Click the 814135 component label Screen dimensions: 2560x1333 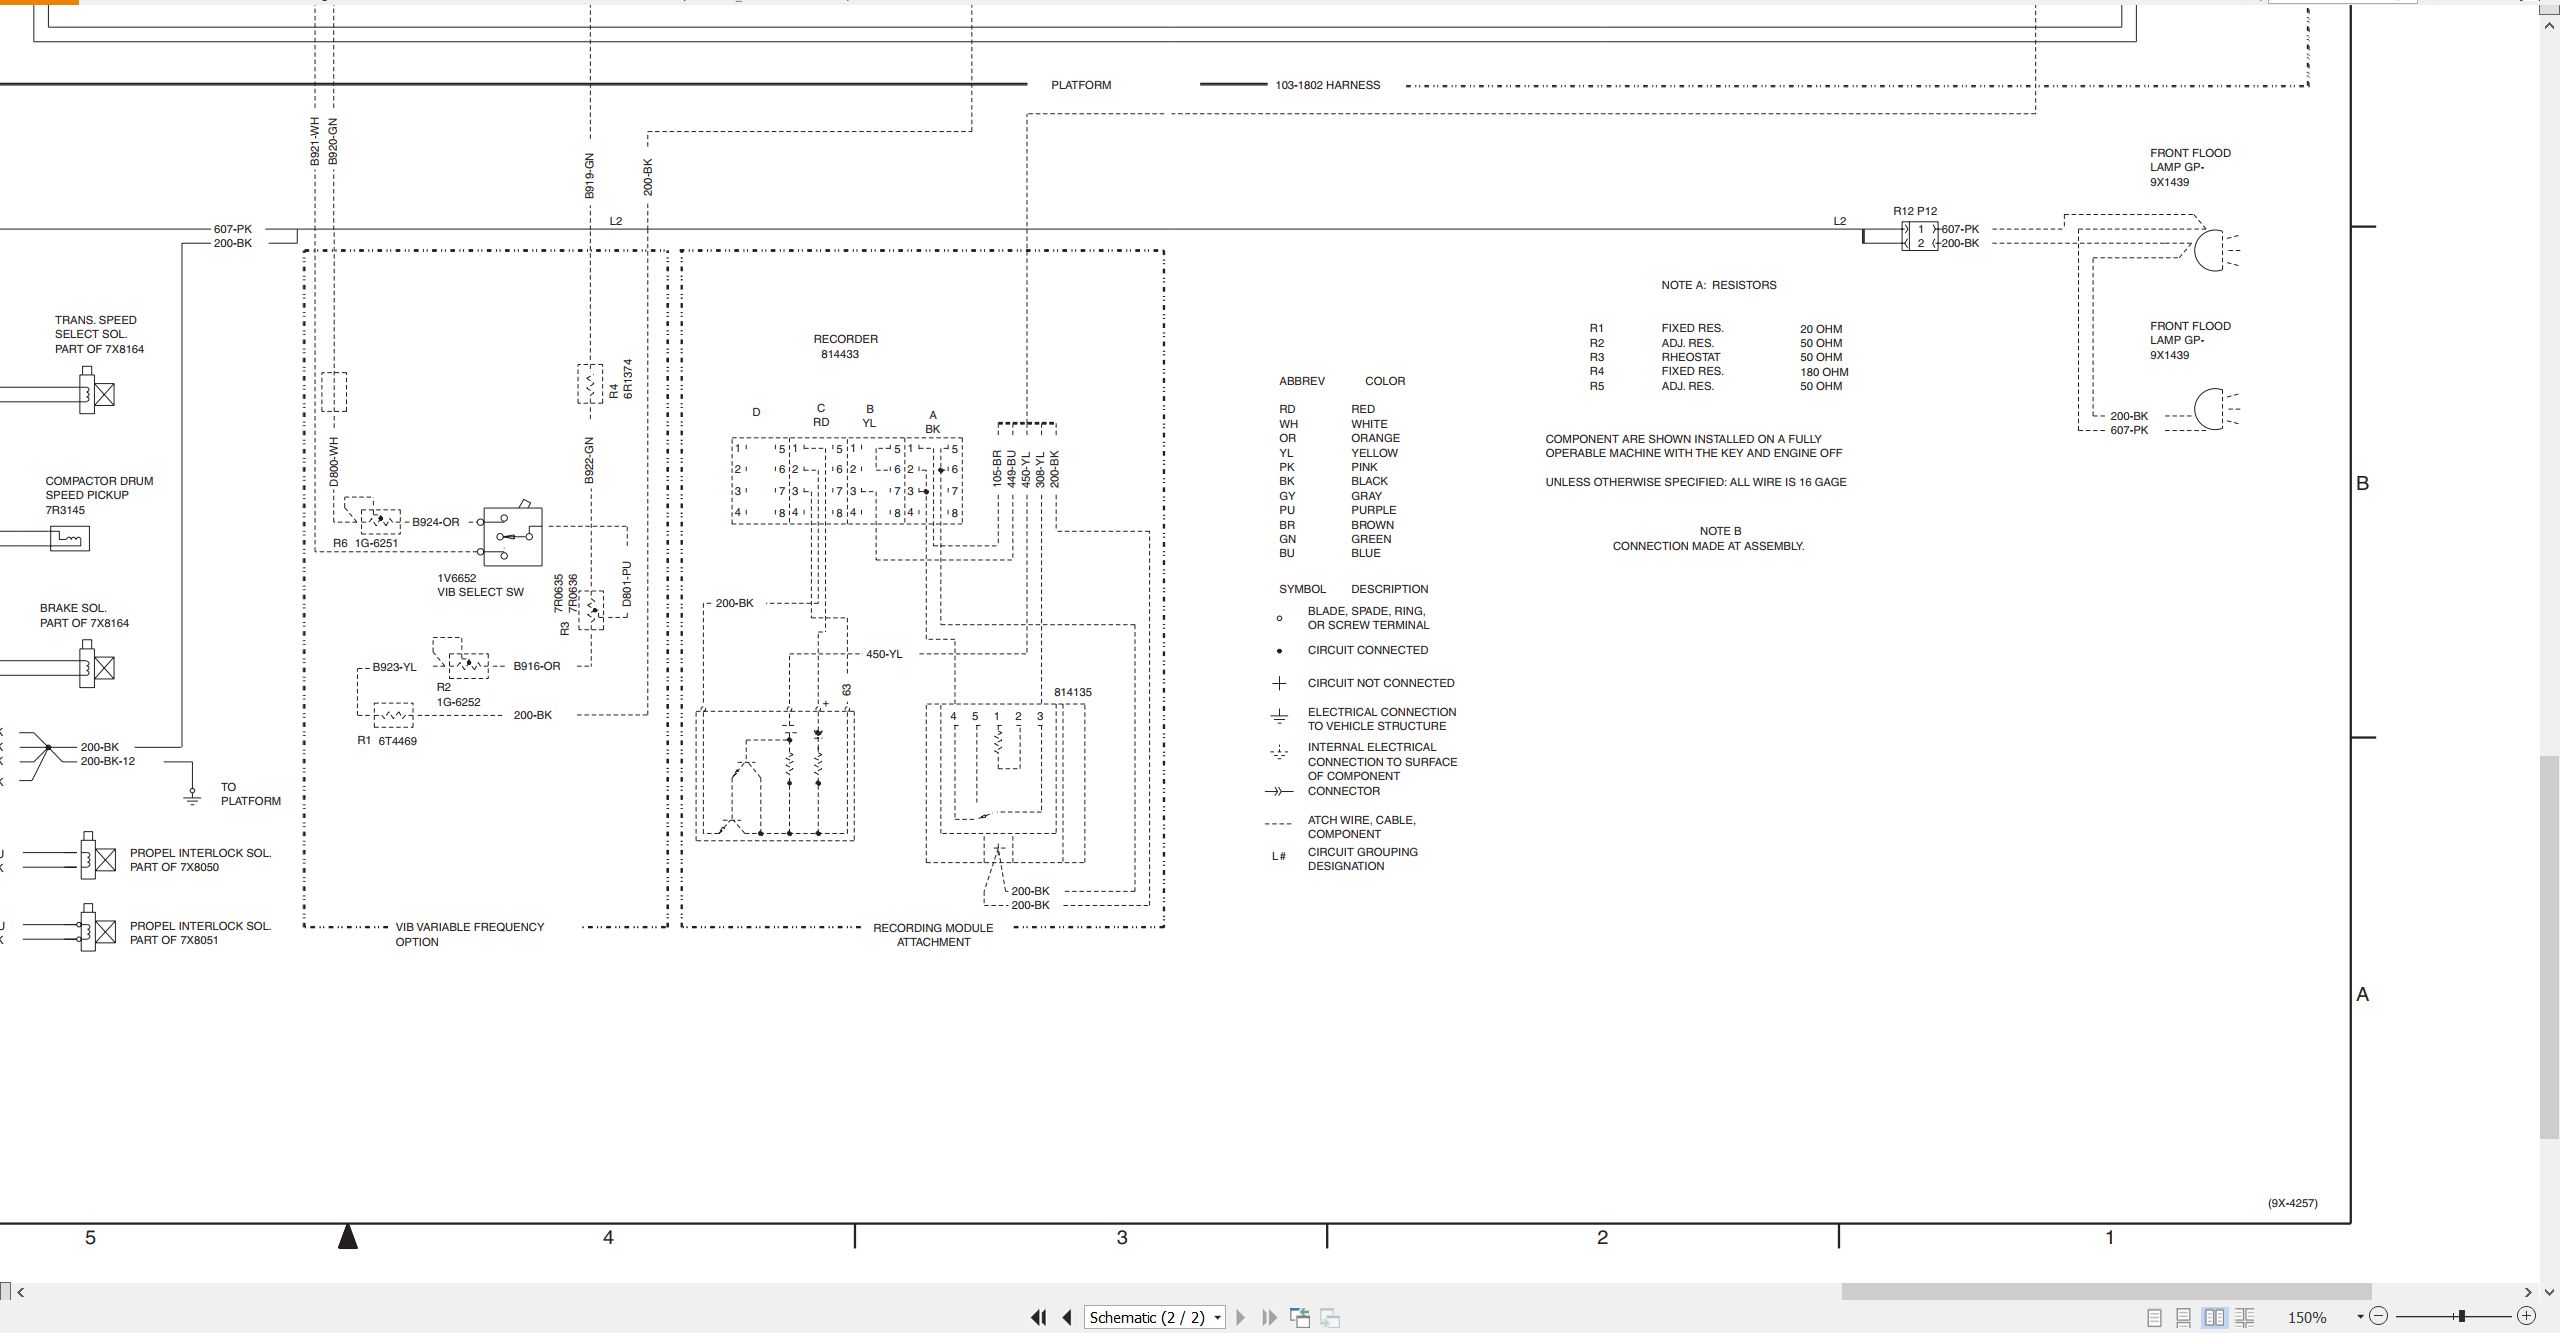[x=1073, y=692]
